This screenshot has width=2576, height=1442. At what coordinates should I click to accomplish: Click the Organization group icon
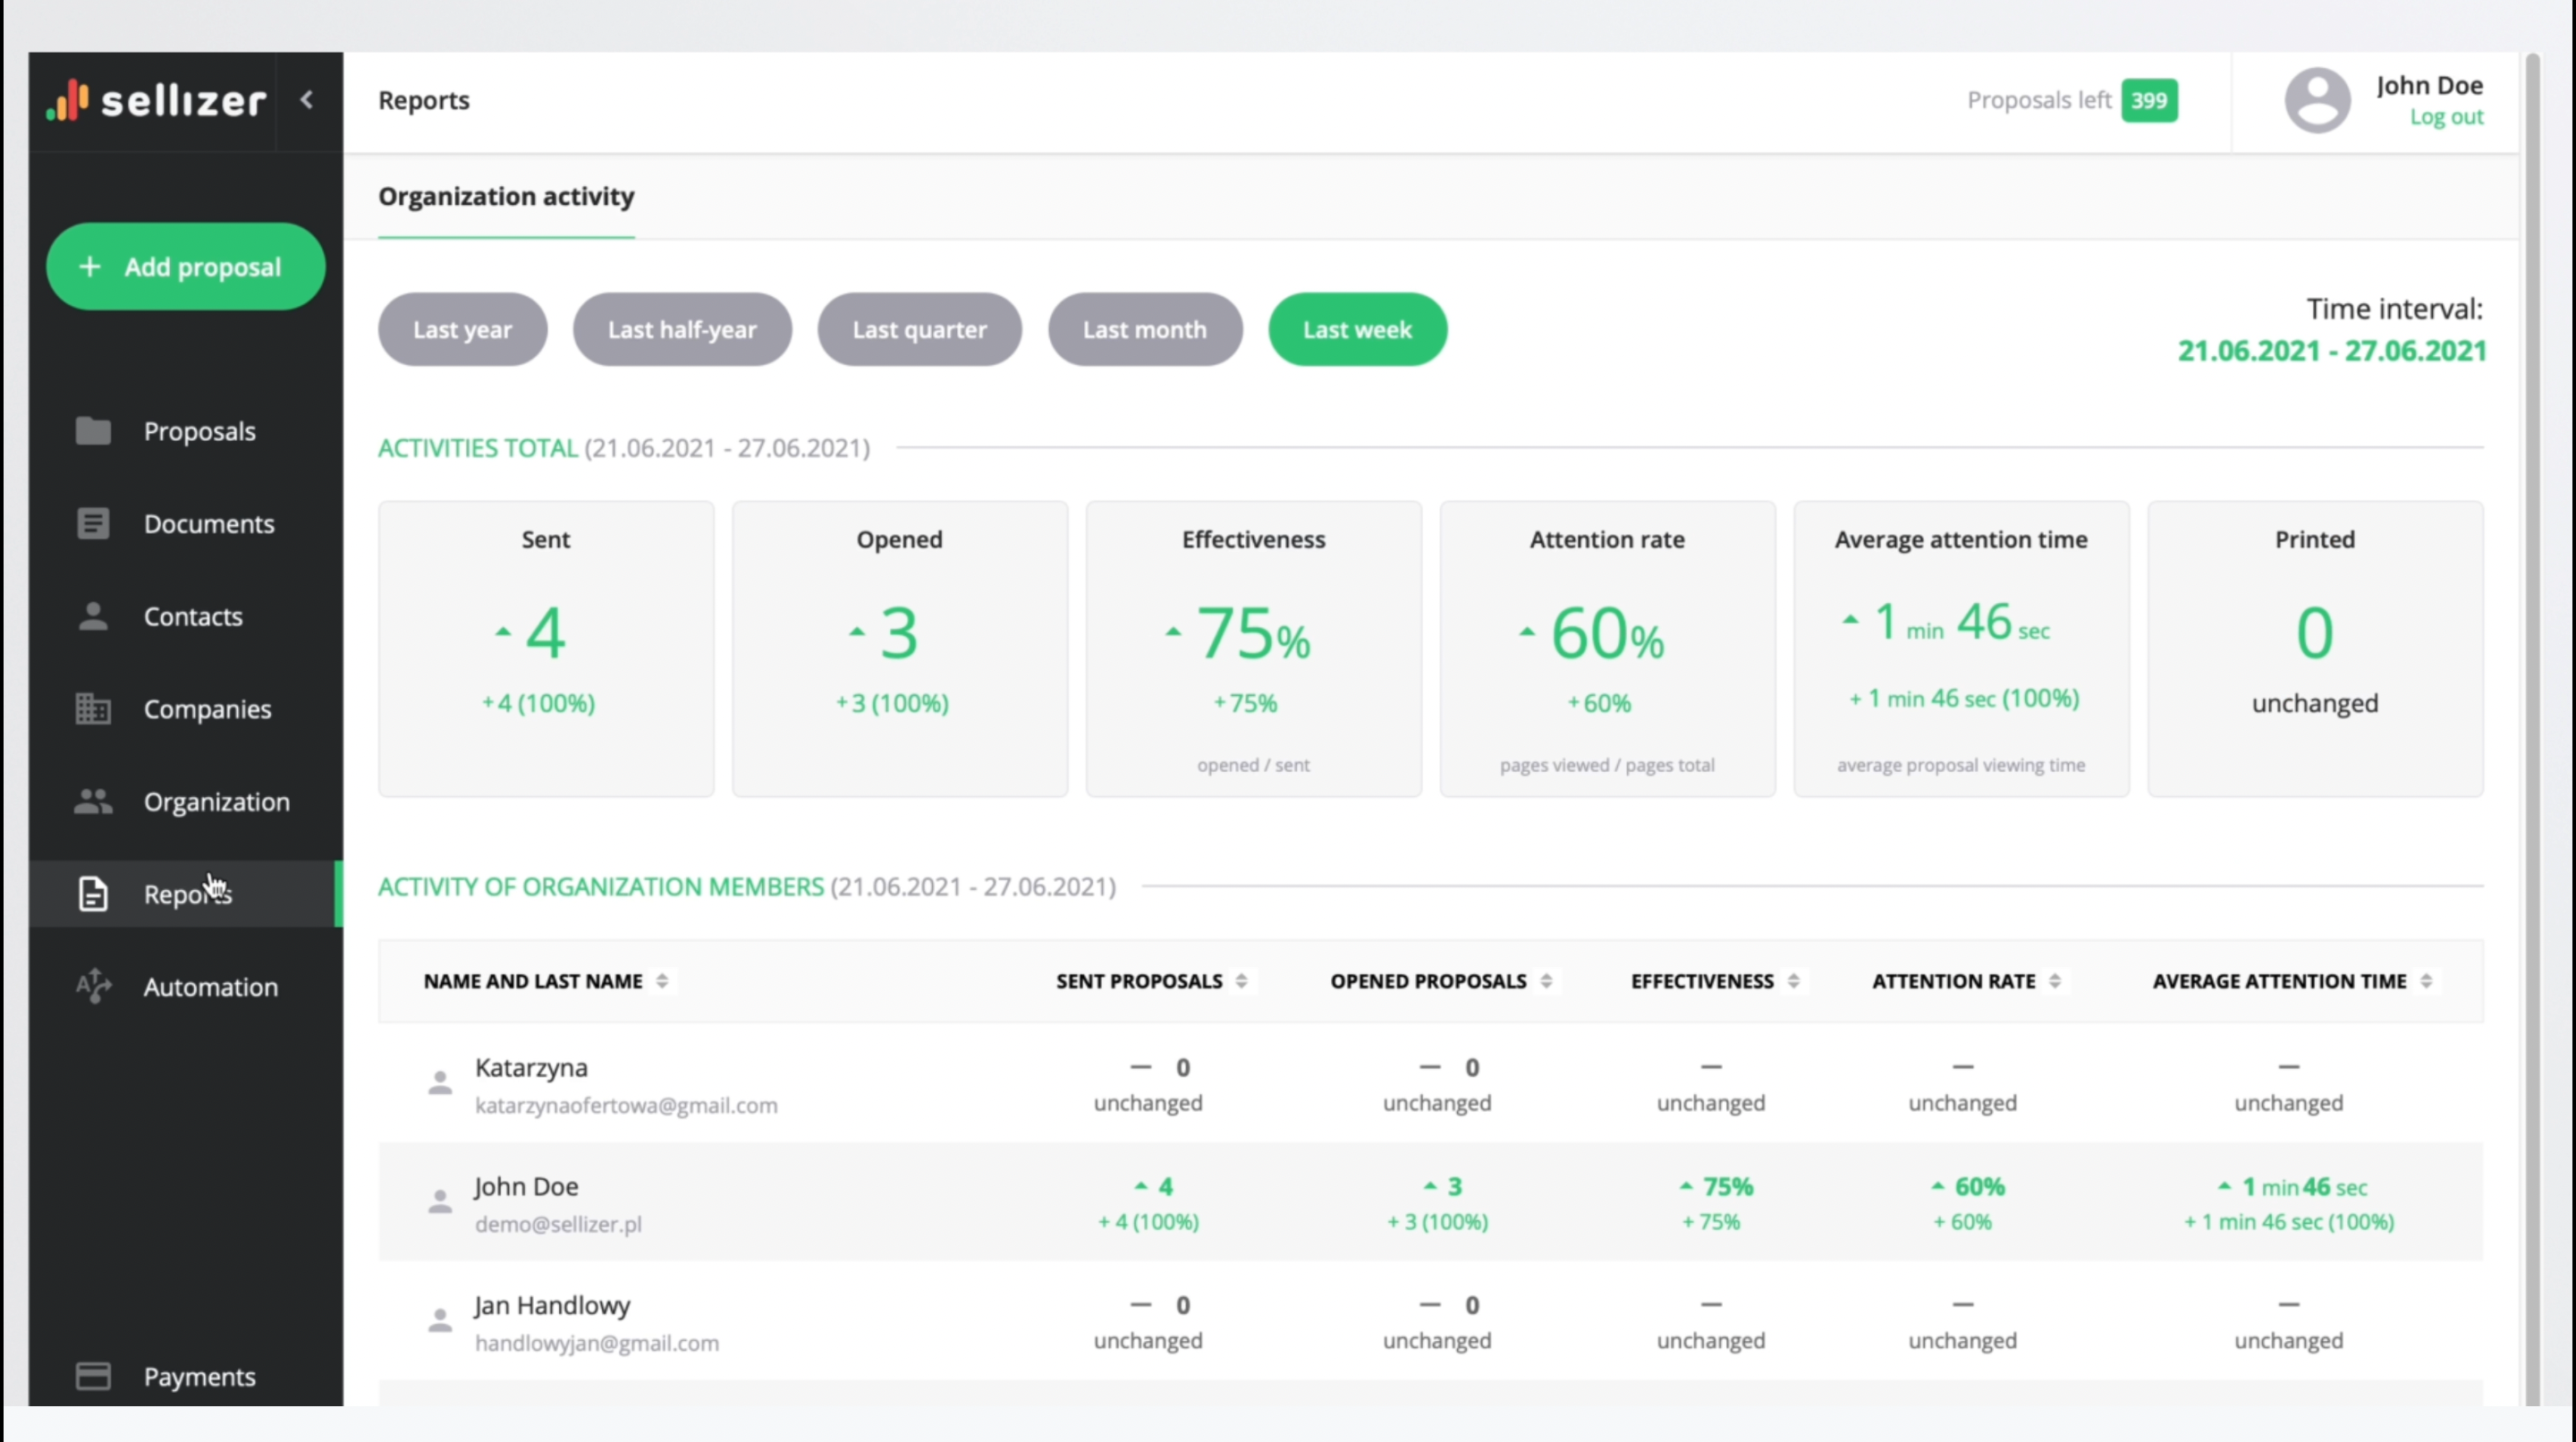pyautogui.click(x=93, y=801)
